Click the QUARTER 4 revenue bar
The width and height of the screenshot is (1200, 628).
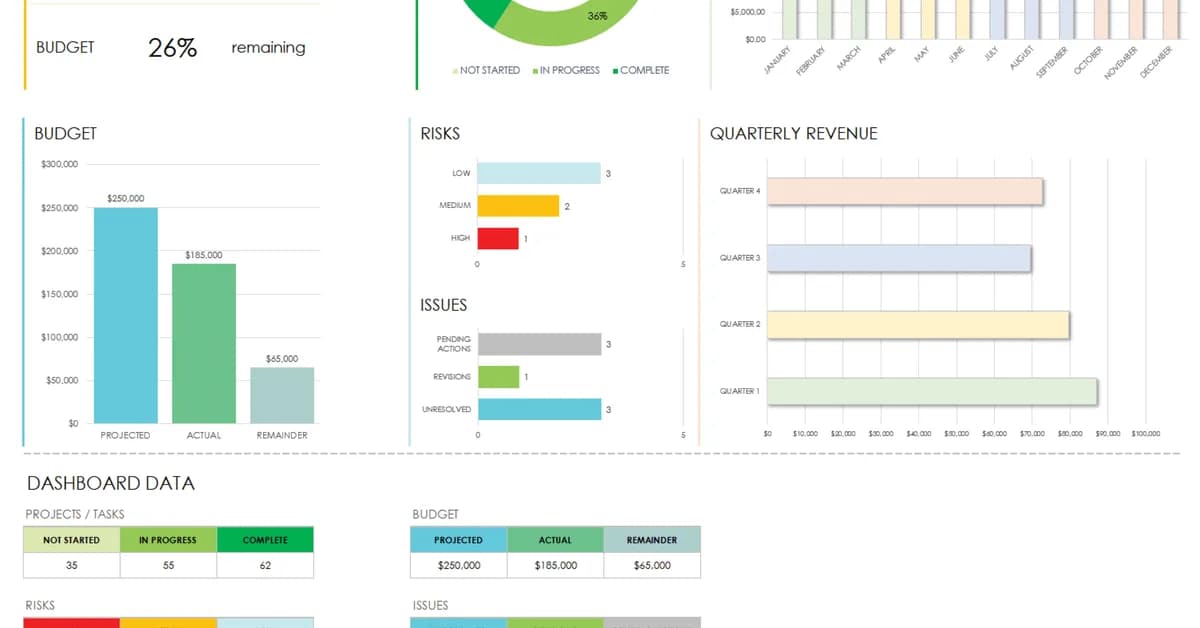point(905,191)
